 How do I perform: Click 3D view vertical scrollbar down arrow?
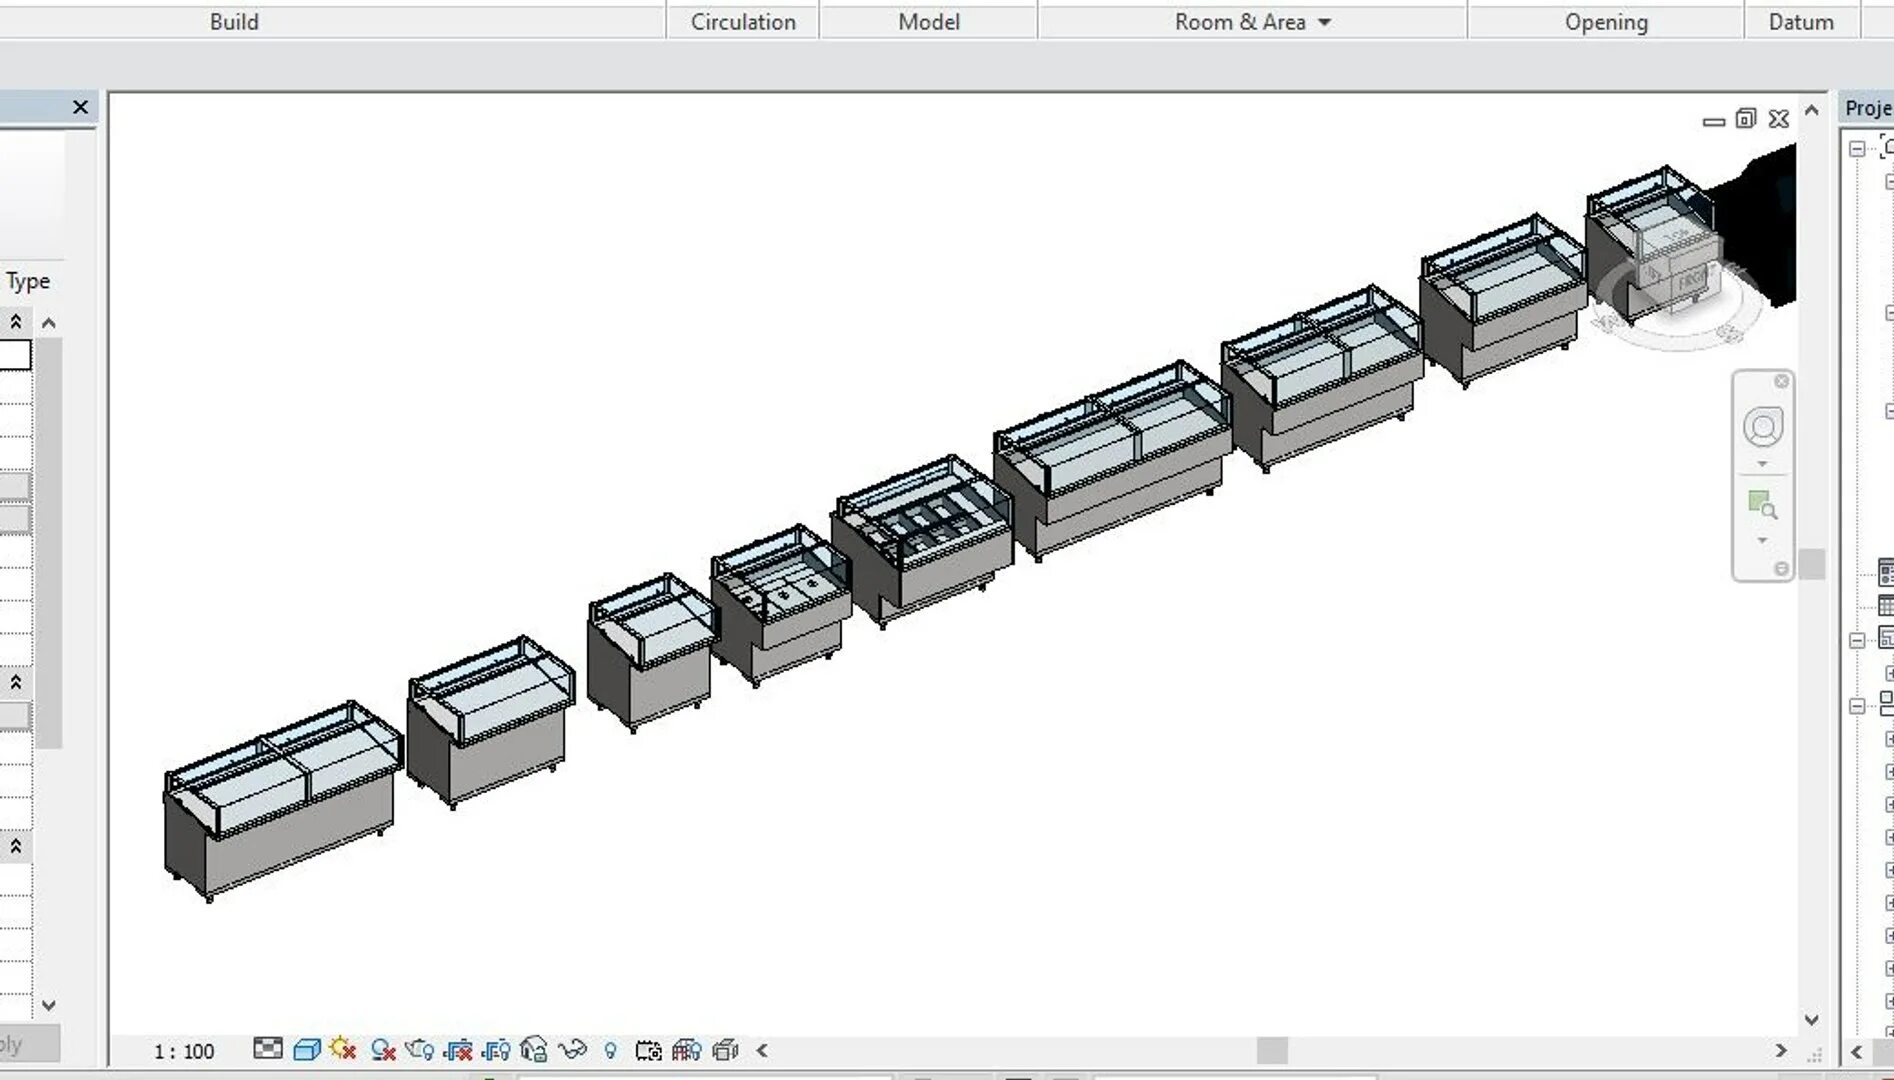1812,1020
